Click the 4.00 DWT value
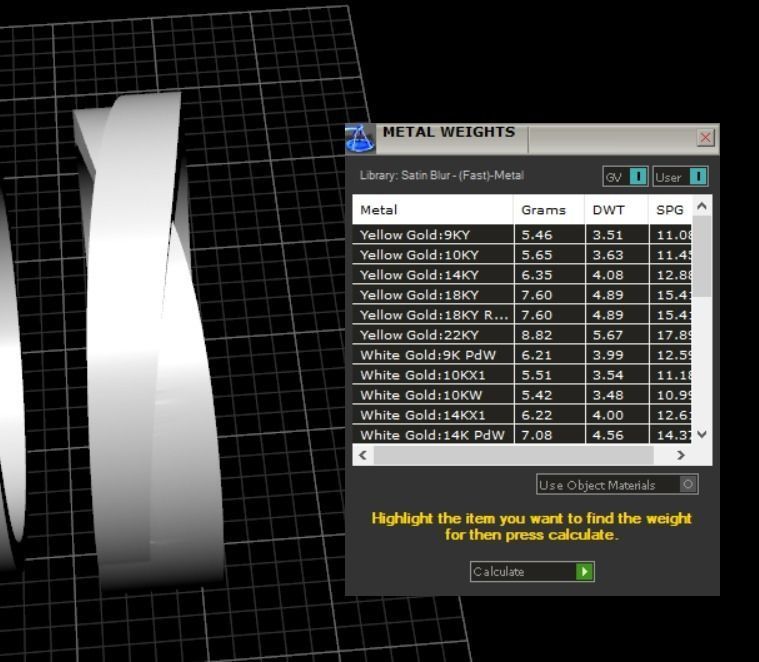The image size is (759, 662). click(x=607, y=415)
